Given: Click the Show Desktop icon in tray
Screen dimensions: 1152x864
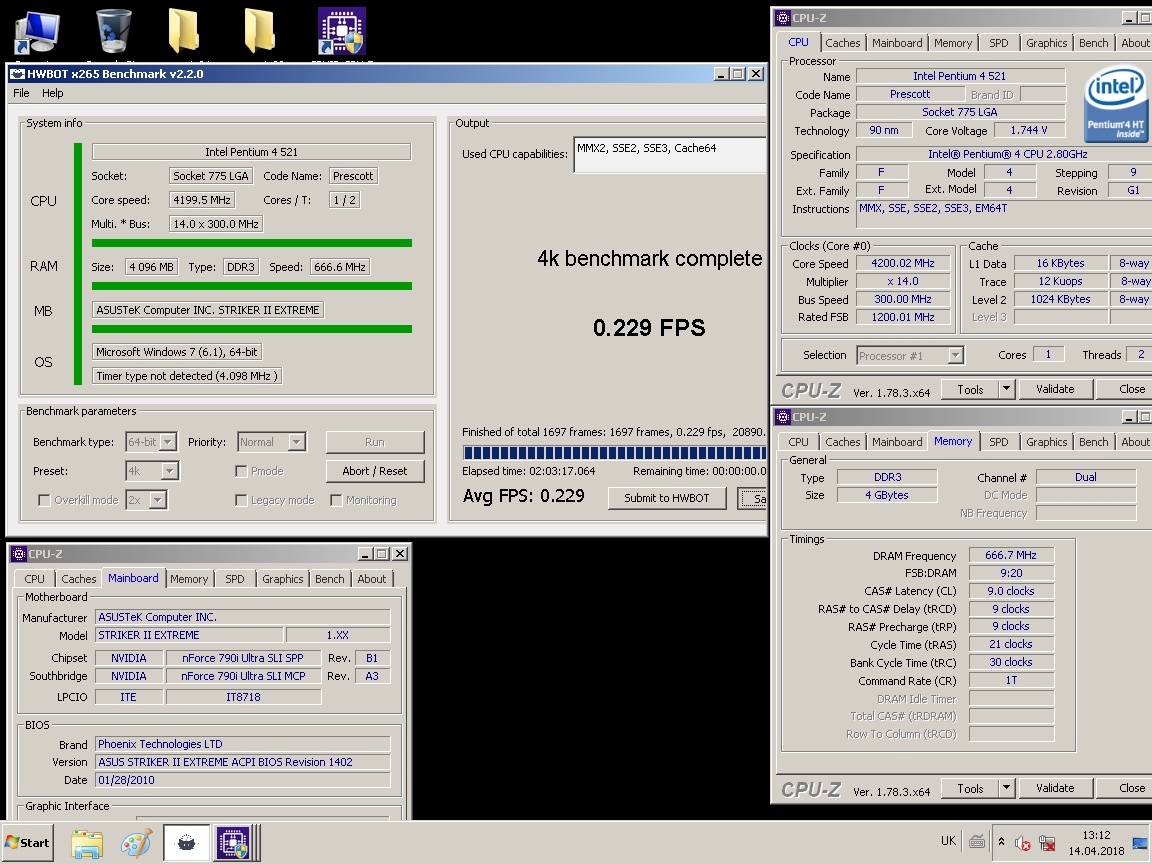Looking at the screenshot, I should point(1140,843).
